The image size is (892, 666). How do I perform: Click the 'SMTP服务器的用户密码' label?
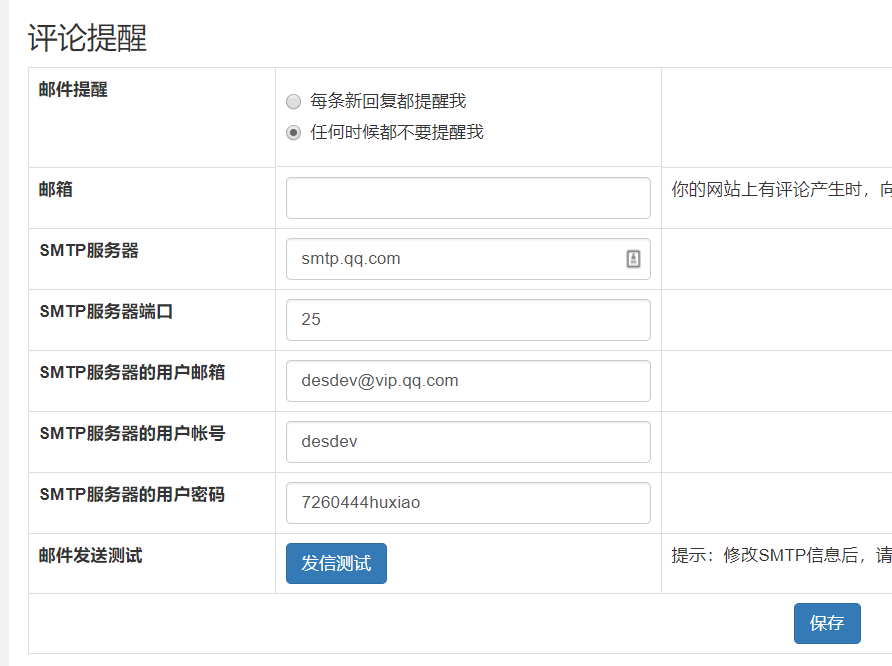(132, 494)
